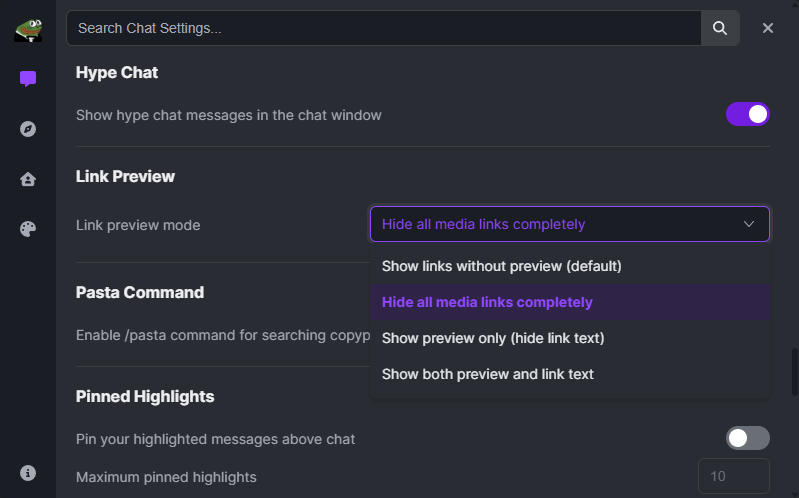Click the frog avatar icon in sidebar

28,30
